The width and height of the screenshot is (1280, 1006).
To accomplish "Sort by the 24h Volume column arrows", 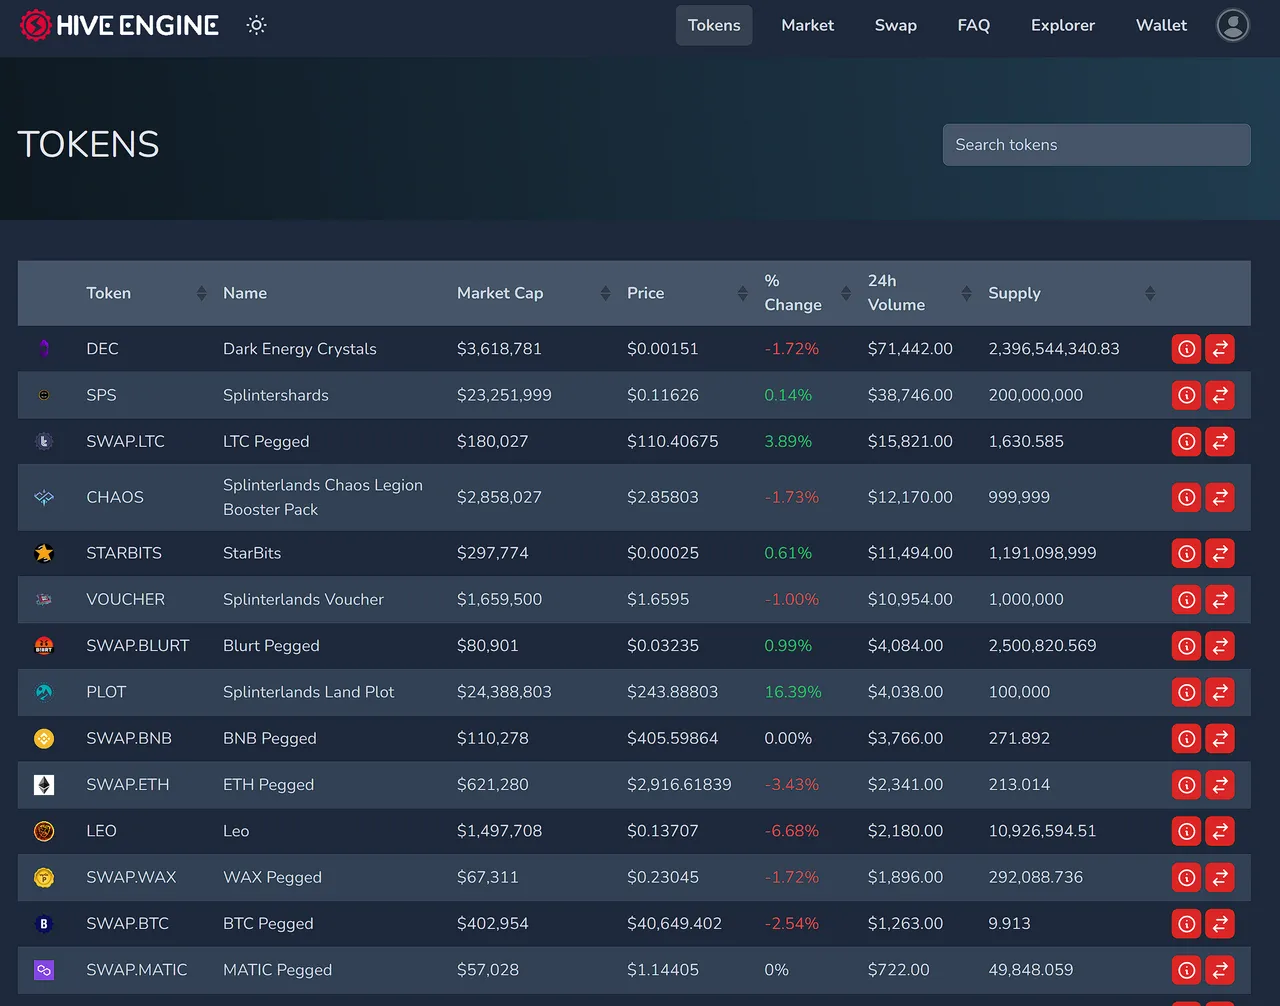I will pos(966,293).
